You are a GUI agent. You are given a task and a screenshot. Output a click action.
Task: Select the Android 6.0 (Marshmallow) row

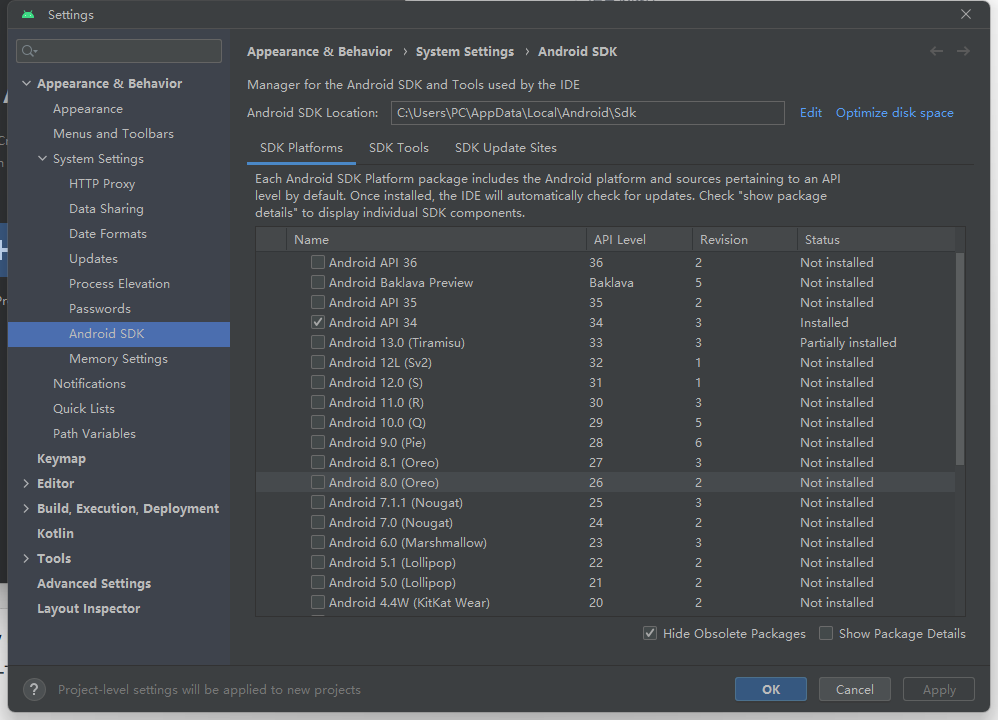(605, 542)
